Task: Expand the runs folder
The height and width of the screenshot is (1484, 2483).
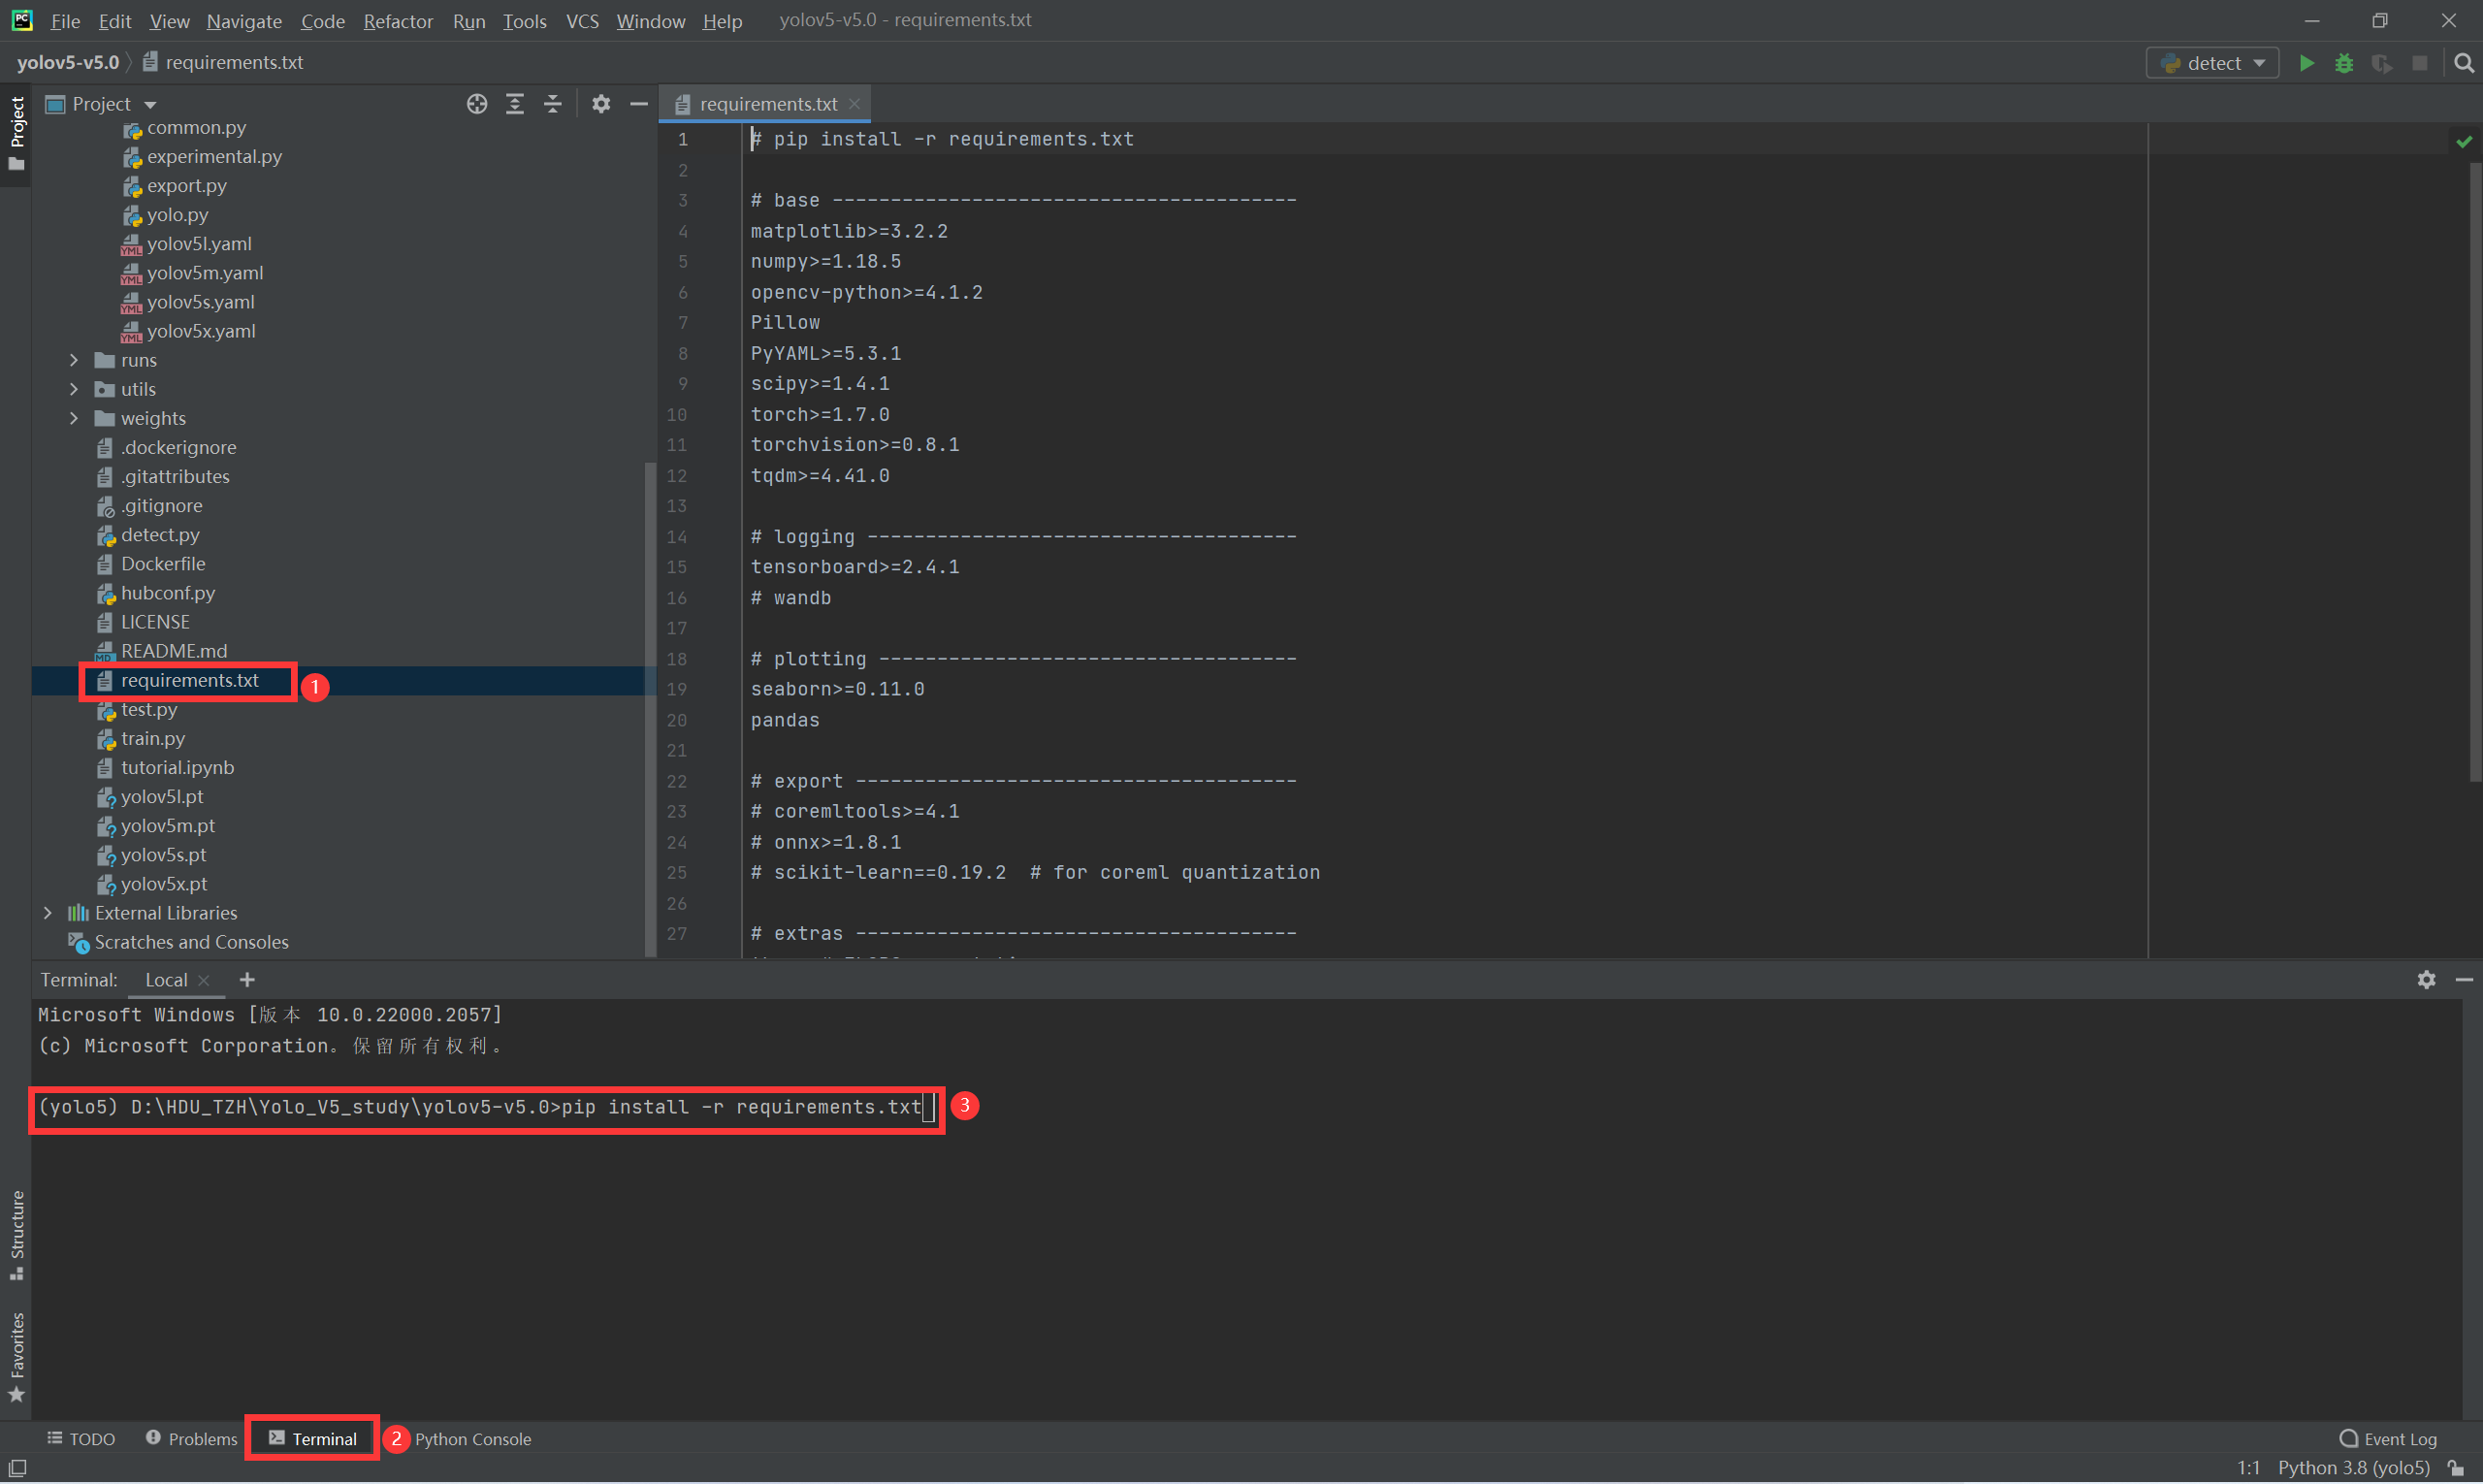Action: click(x=74, y=360)
